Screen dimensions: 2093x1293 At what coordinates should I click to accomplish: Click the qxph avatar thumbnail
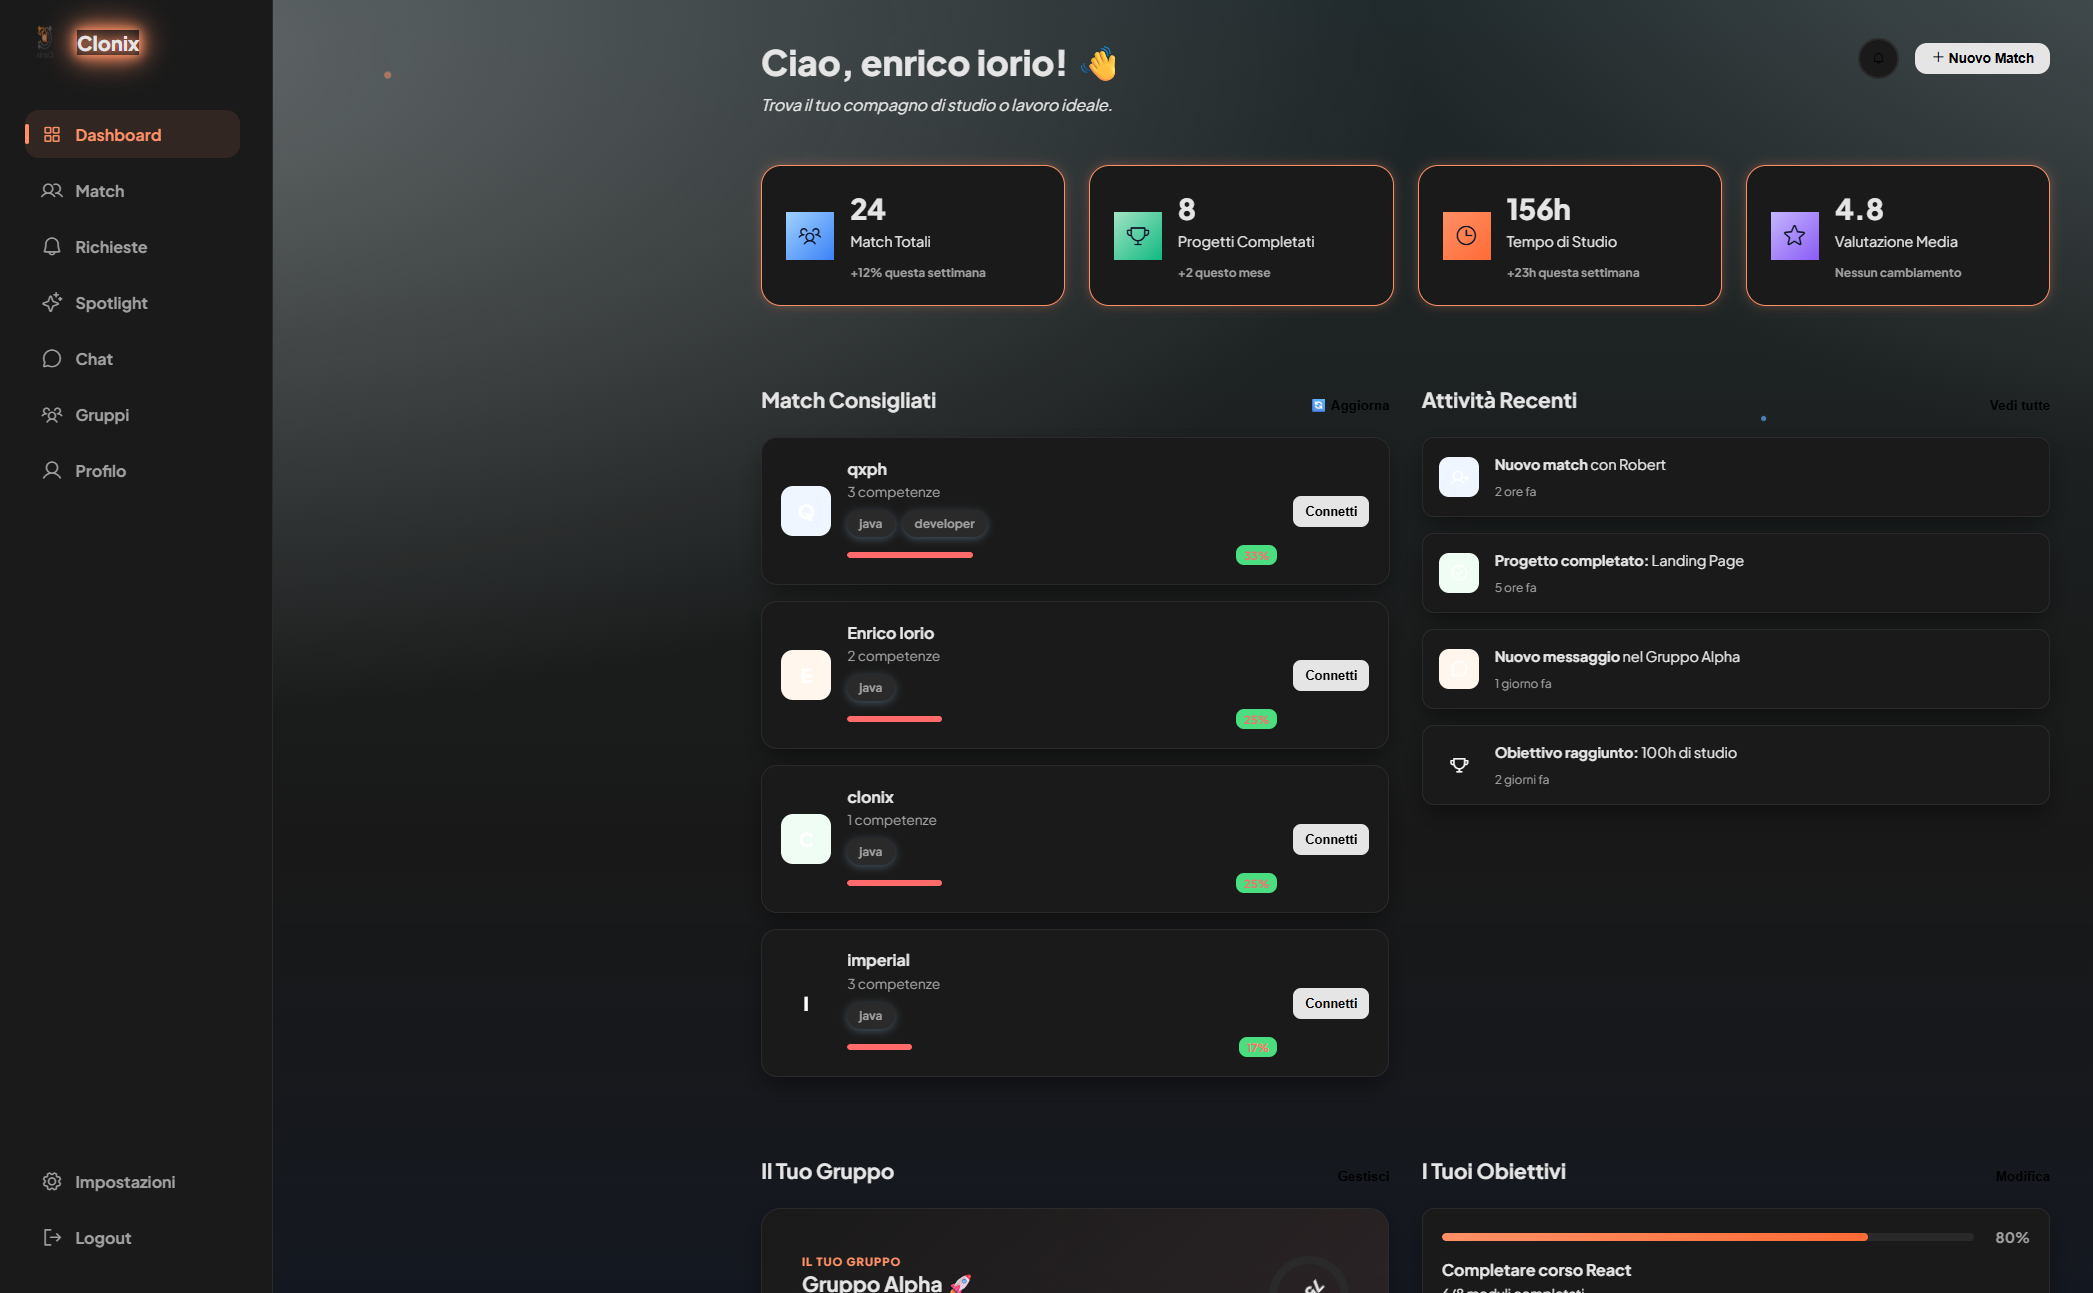[806, 511]
